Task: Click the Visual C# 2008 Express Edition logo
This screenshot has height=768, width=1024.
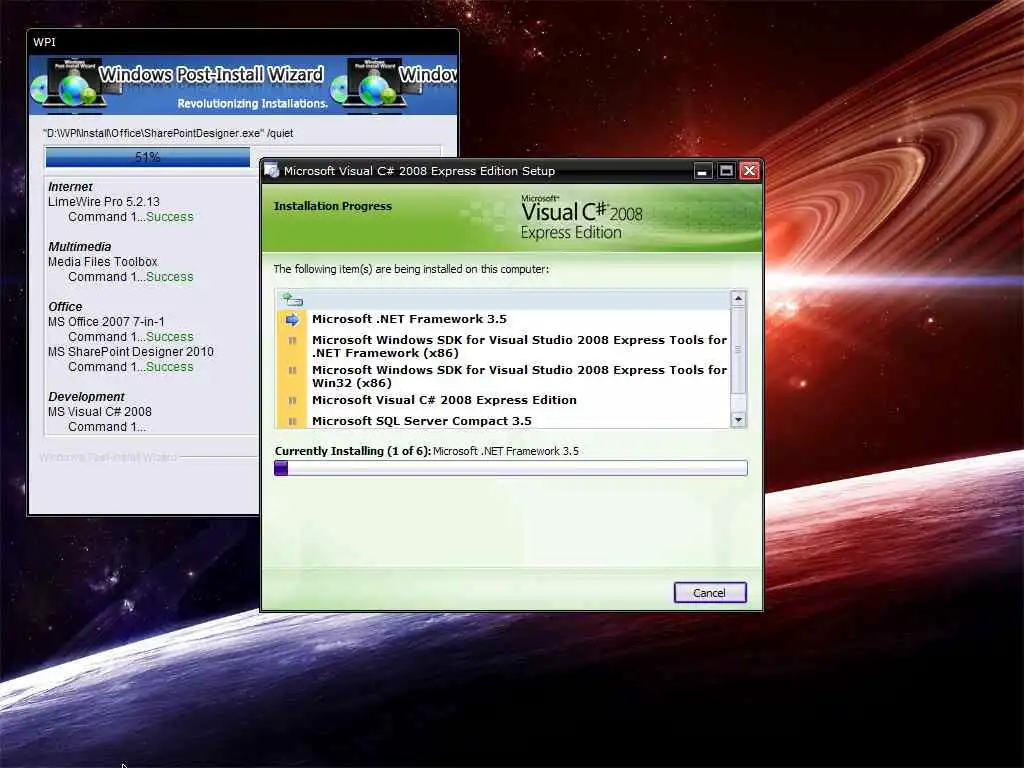Action: pos(581,217)
